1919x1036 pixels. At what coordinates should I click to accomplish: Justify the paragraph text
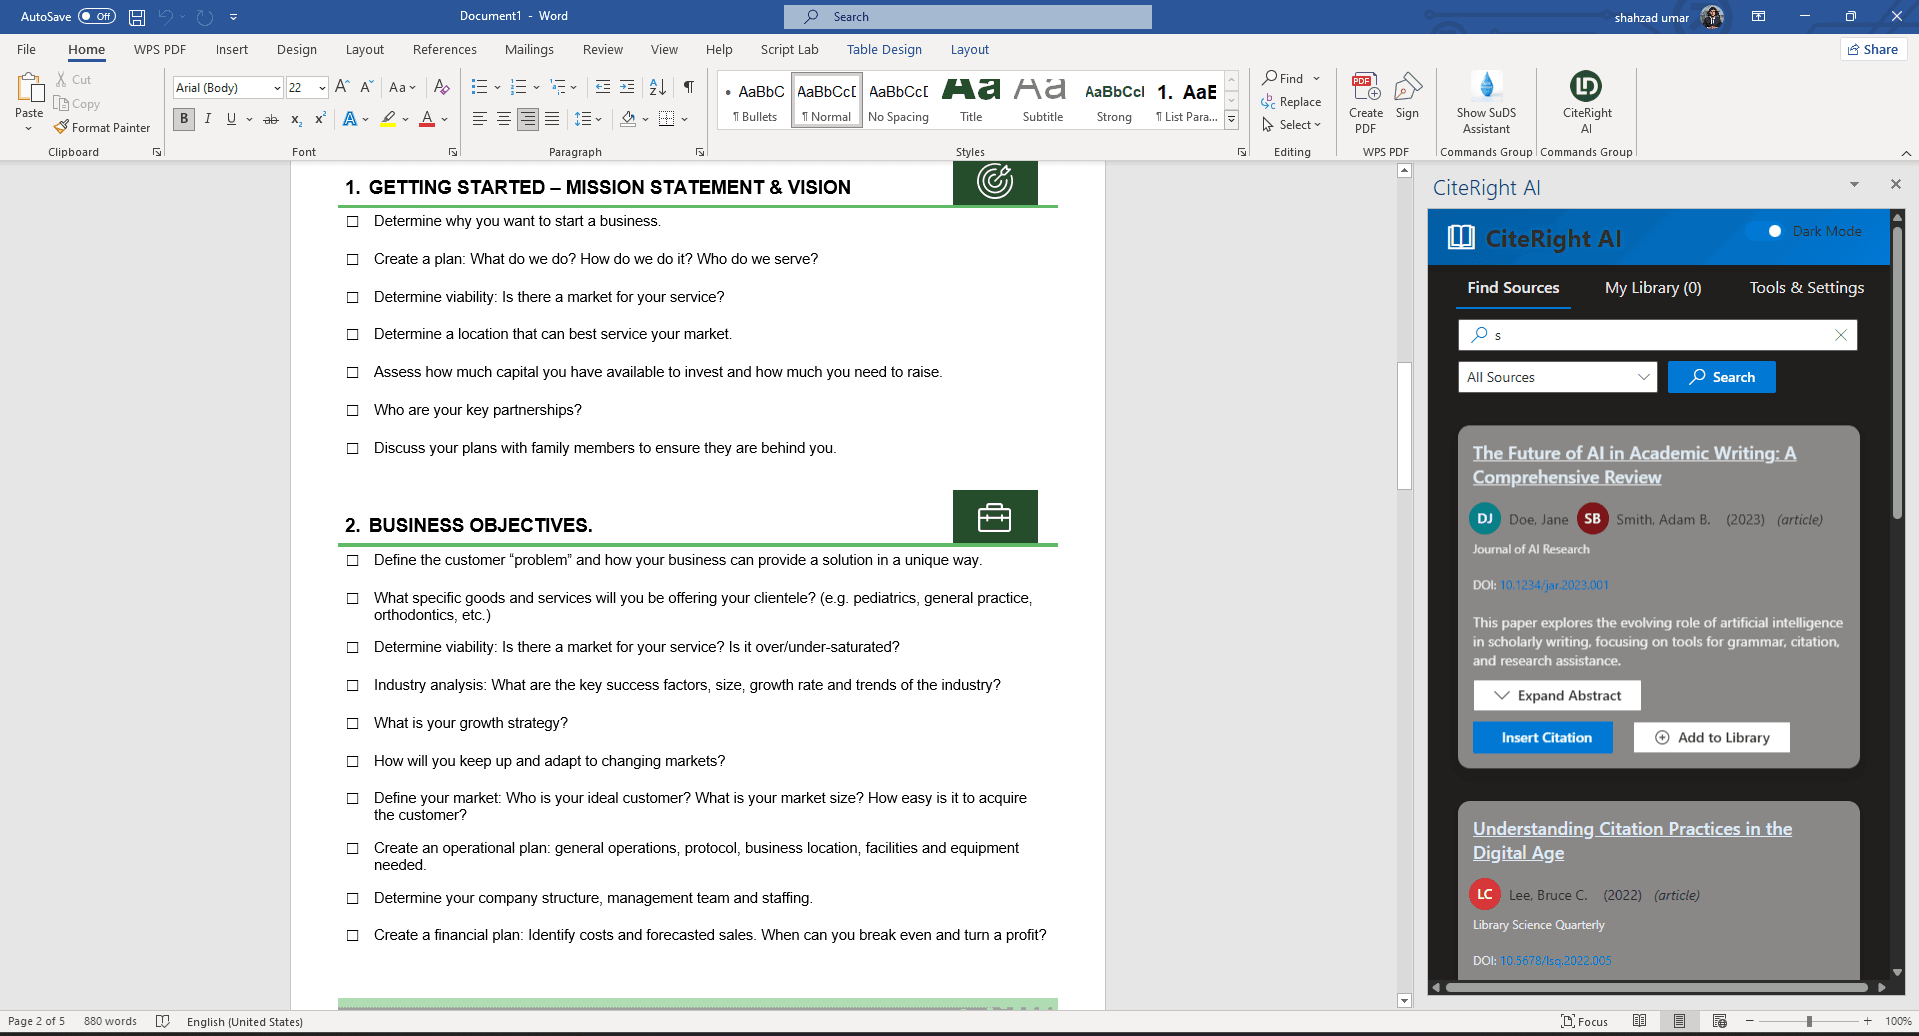point(552,119)
